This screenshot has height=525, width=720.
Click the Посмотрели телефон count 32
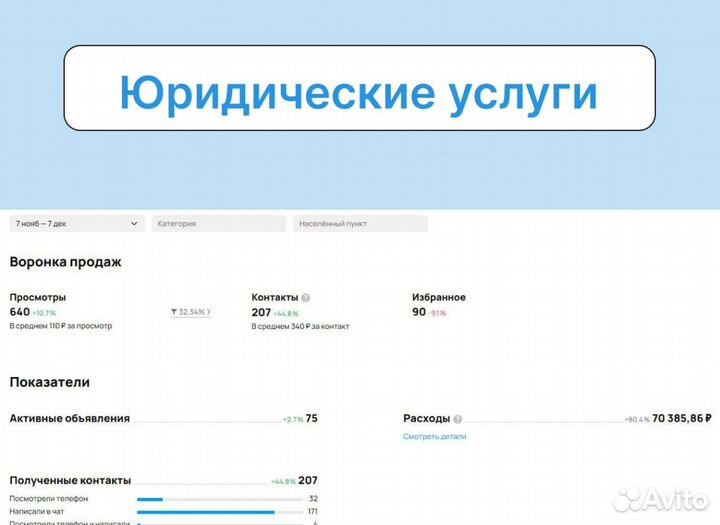click(313, 498)
